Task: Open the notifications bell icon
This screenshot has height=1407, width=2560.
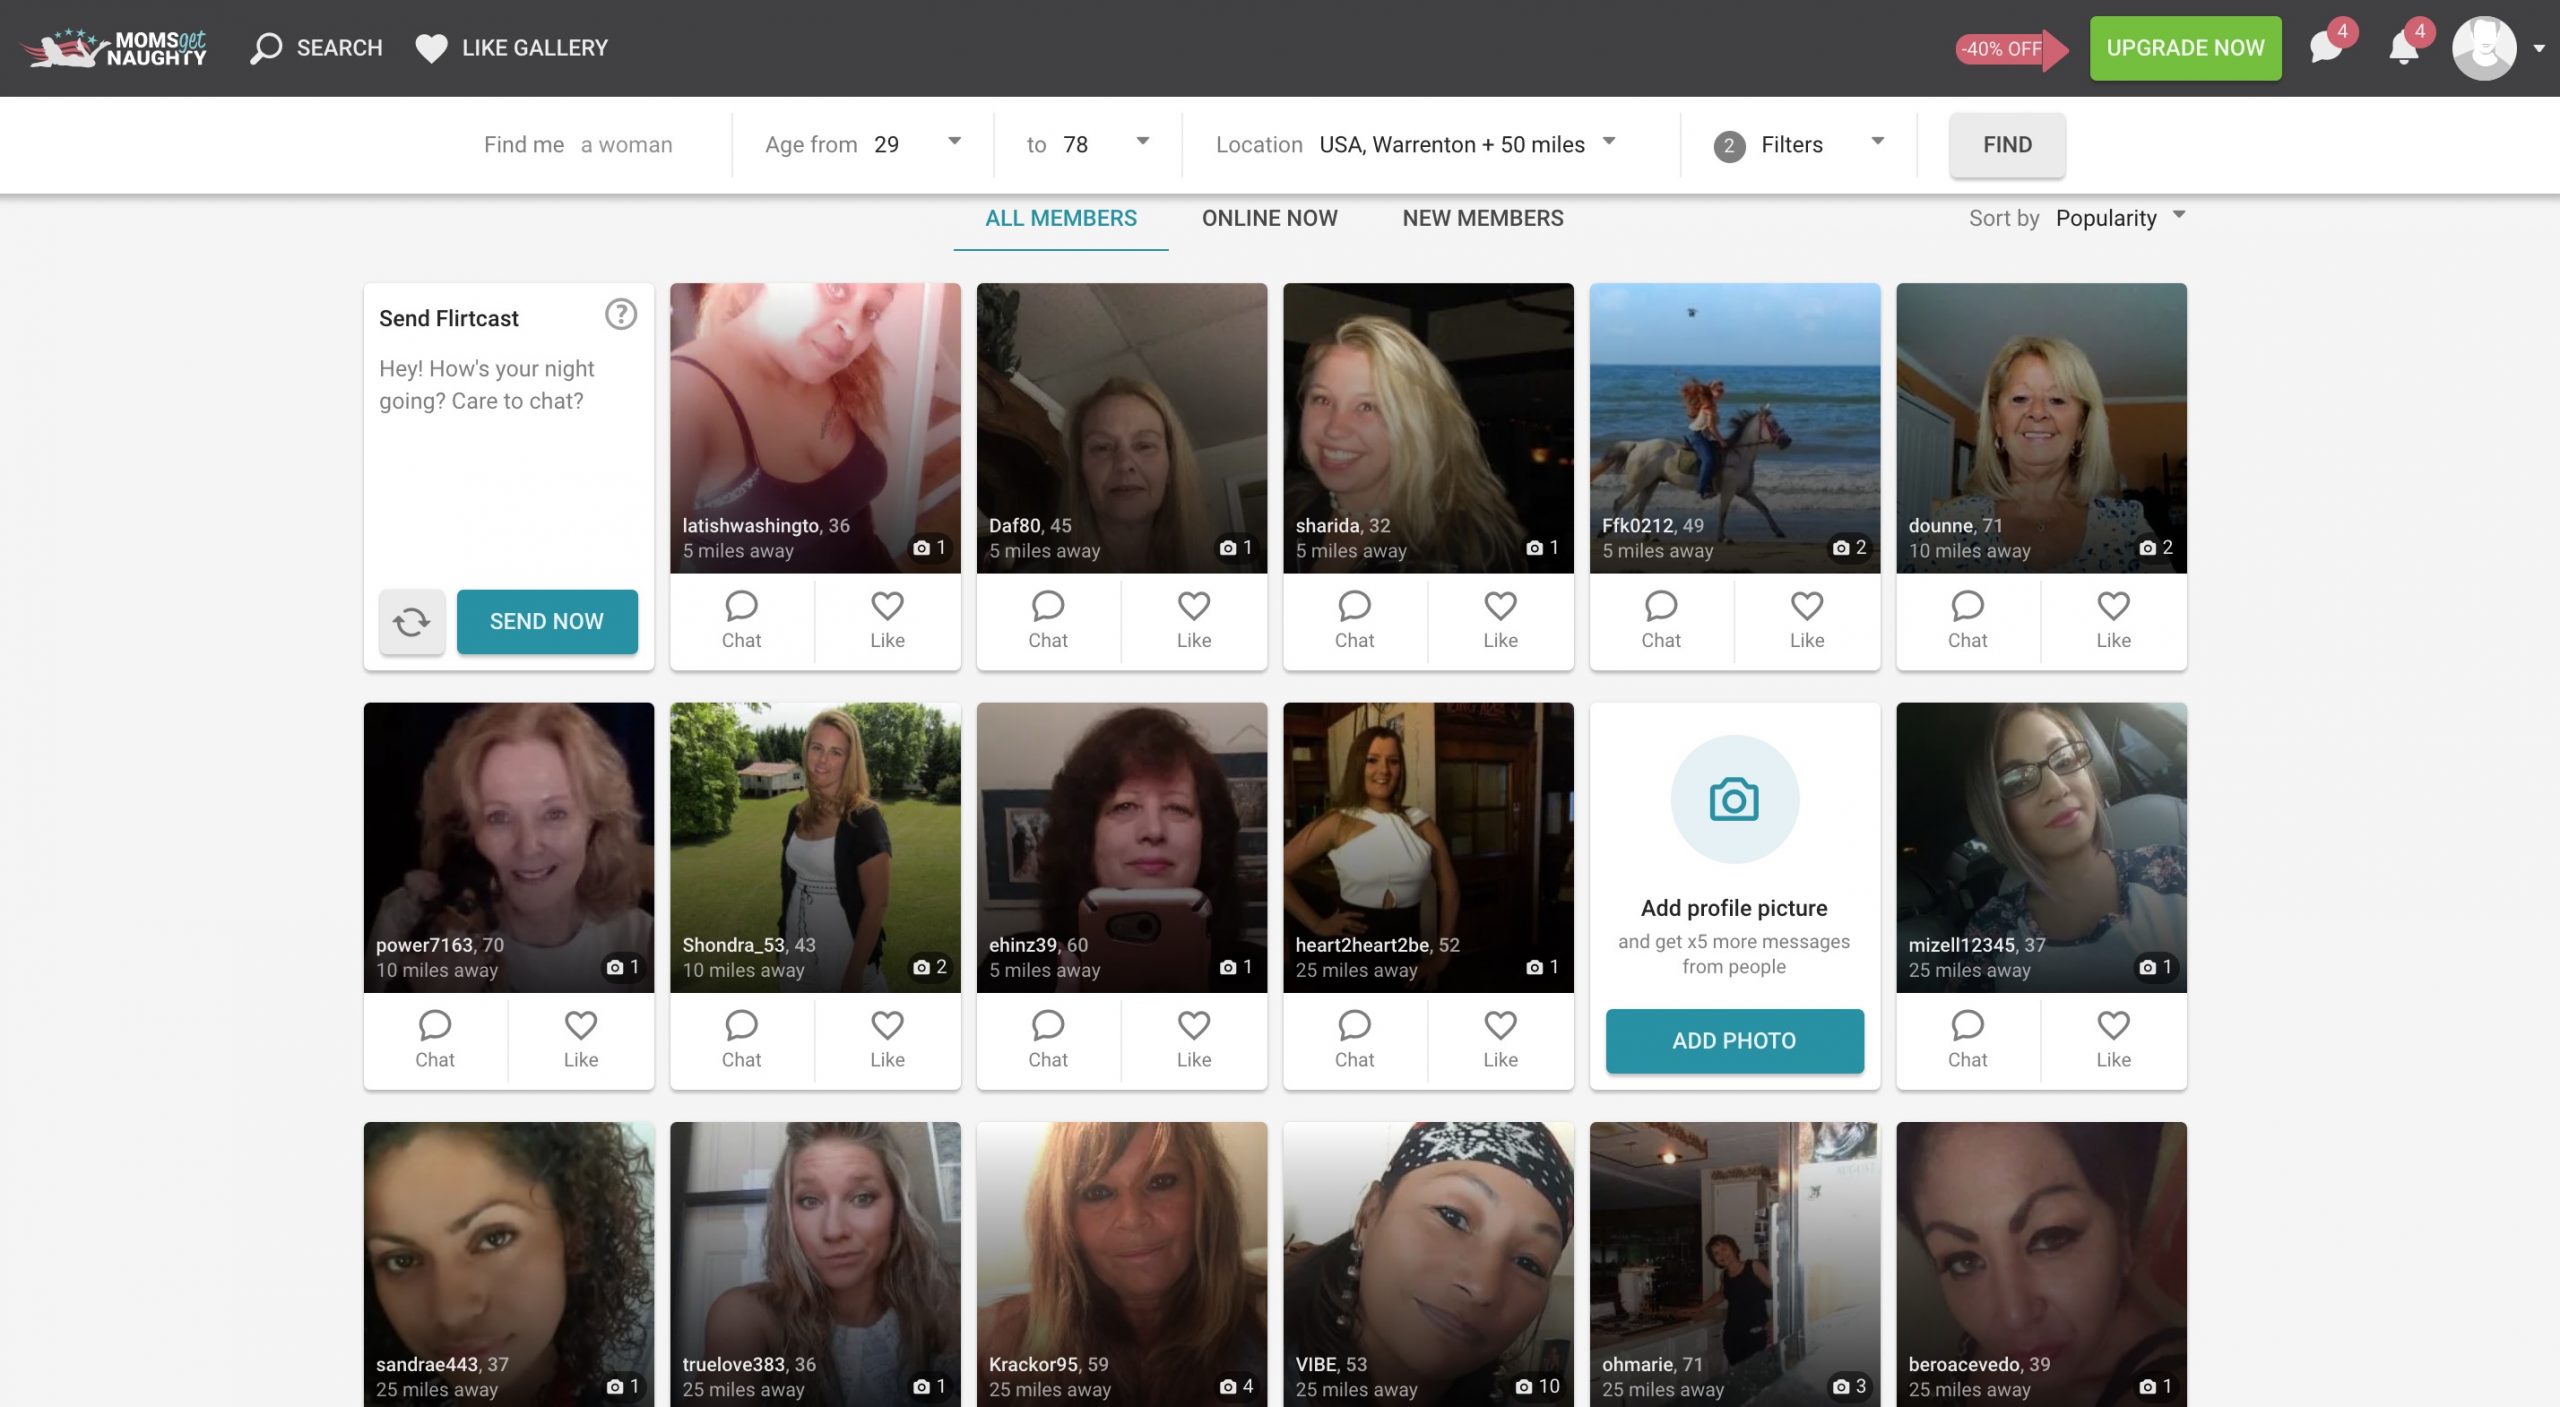Action: [2404, 48]
